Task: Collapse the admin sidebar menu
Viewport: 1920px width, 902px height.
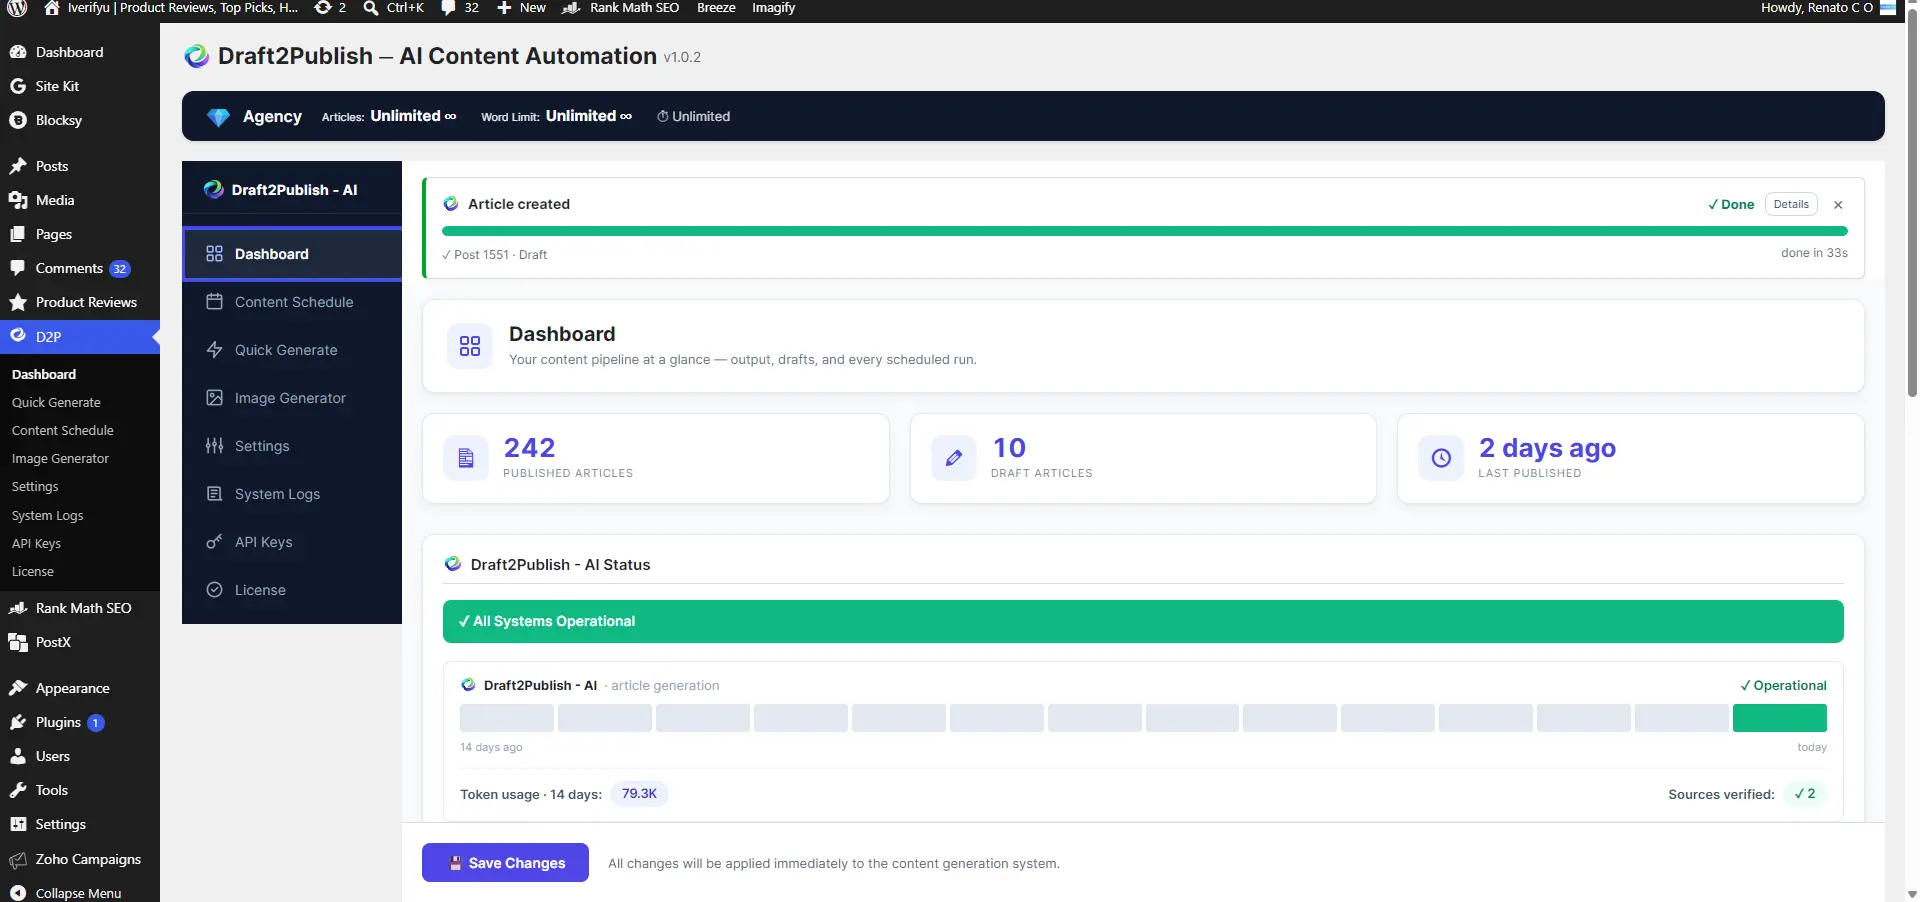Action: point(80,892)
